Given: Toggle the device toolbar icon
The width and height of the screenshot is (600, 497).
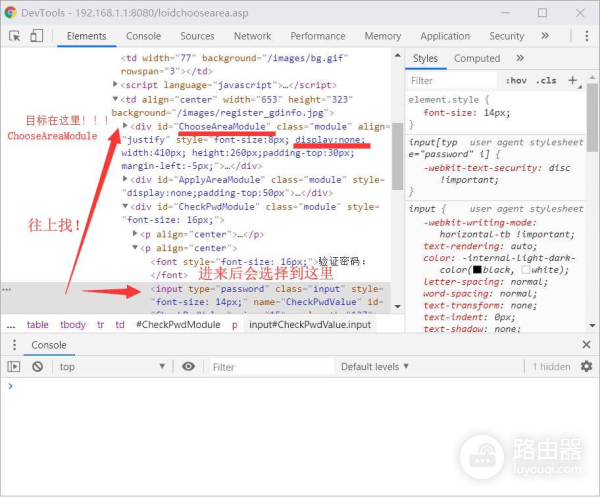Looking at the screenshot, I should coord(36,36).
